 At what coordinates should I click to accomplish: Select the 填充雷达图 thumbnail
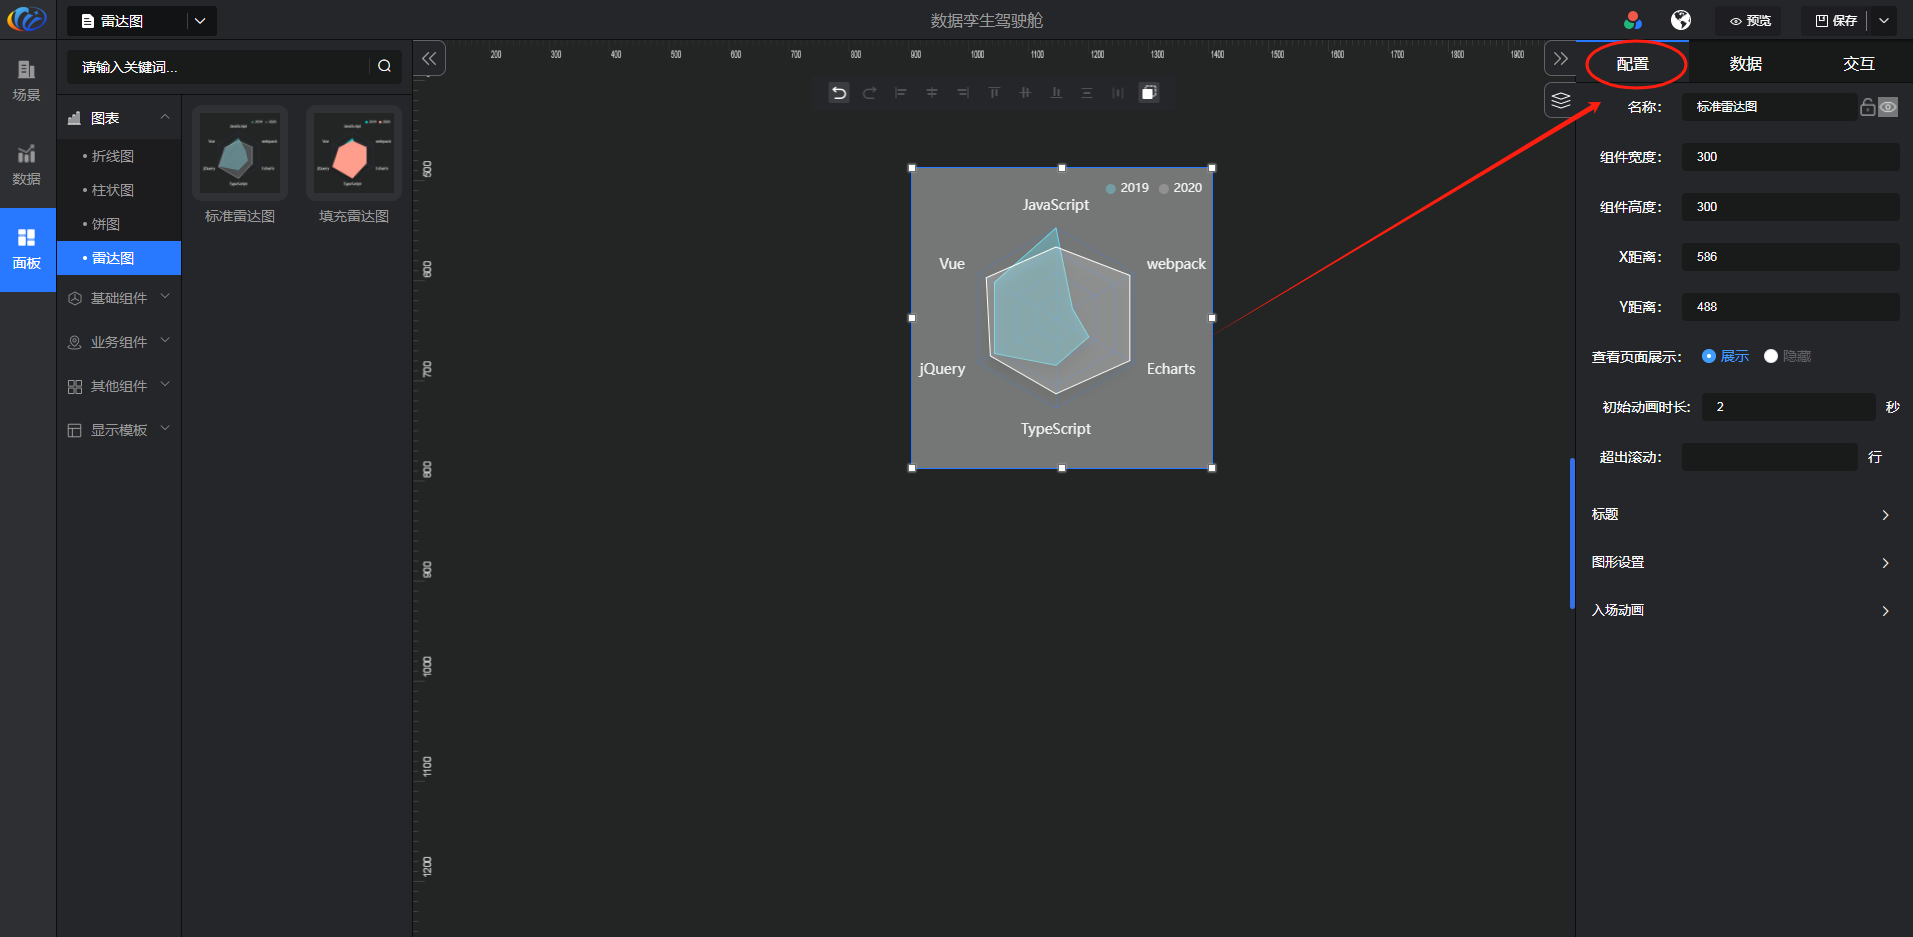pyautogui.click(x=353, y=154)
